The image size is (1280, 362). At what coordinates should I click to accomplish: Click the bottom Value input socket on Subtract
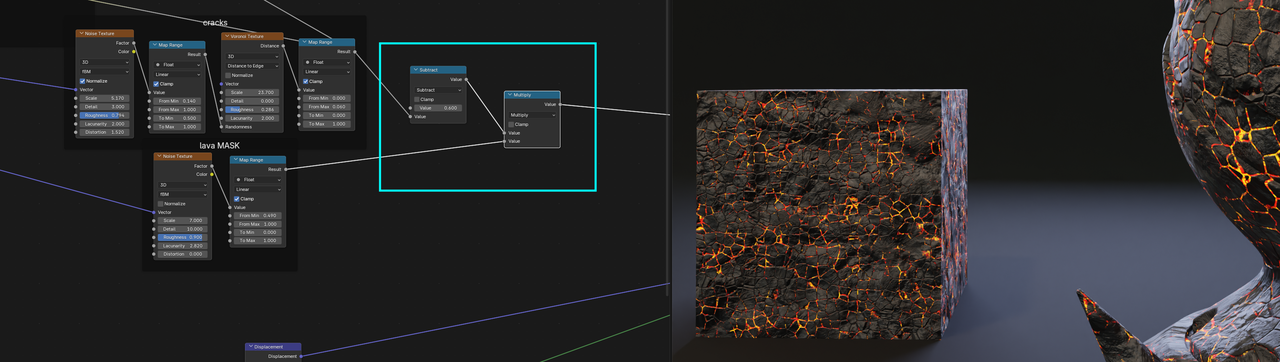[x=410, y=117]
